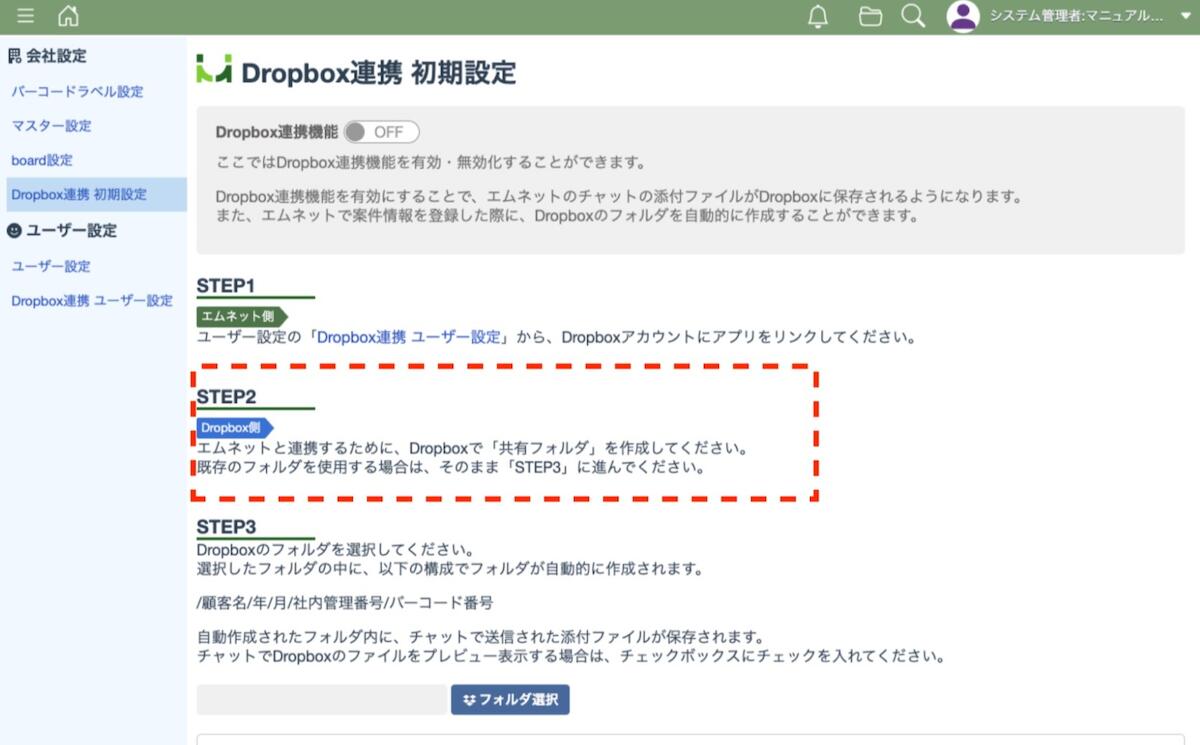
Task: Open the hamburger menu icon
Action: [26, 16]
